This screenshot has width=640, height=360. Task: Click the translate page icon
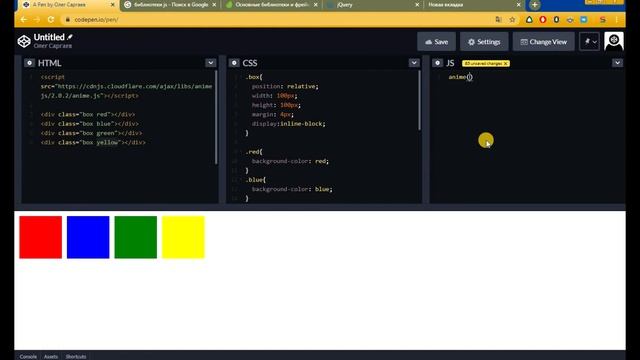coord(498,20)
